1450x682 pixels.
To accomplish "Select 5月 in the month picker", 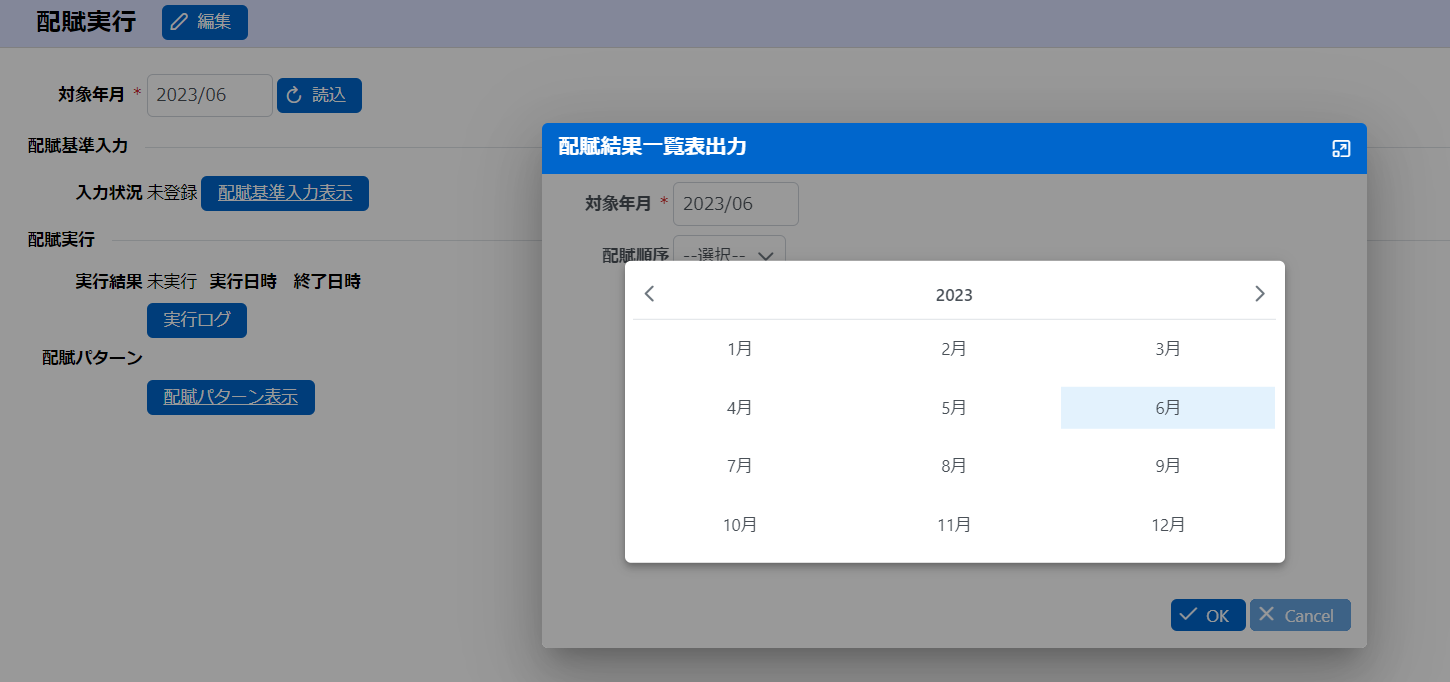I will point(954,408).
